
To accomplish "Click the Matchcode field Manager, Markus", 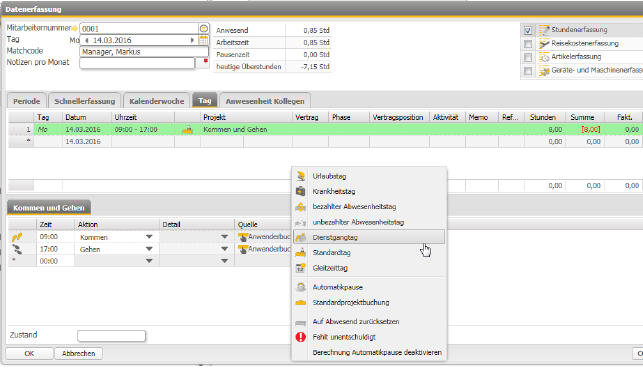I will coord(144,52).
